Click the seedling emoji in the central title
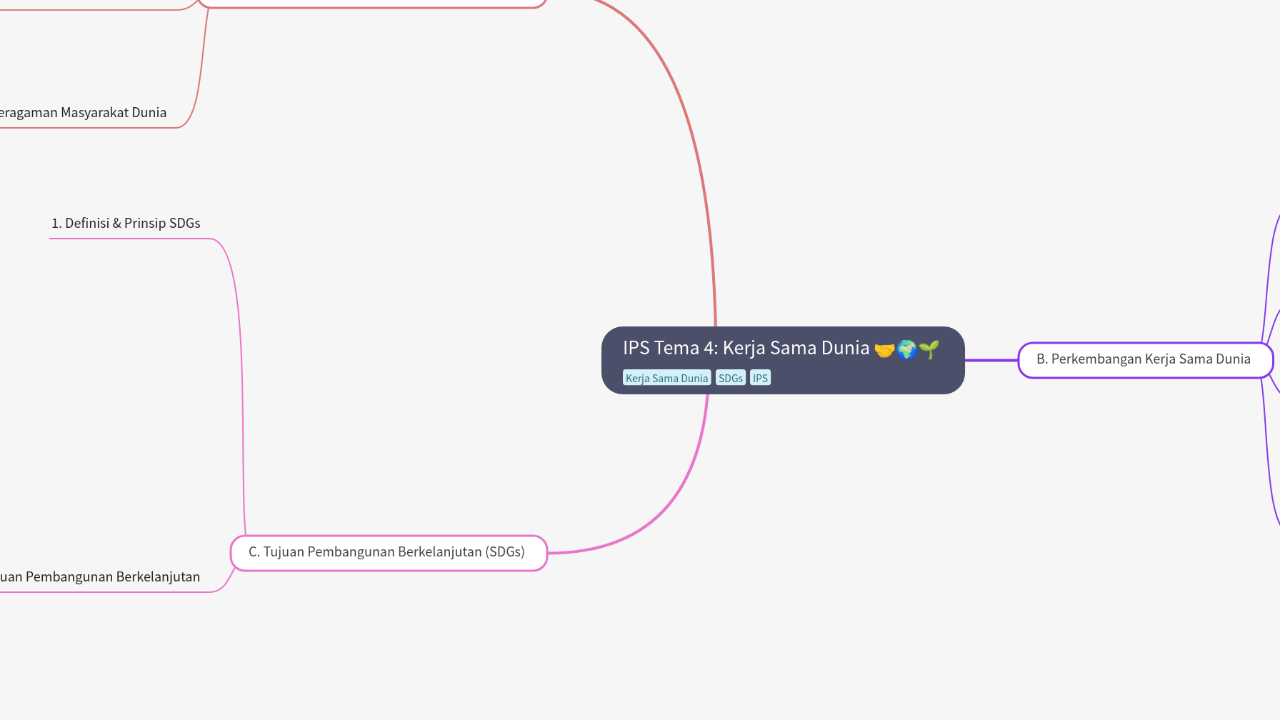 pyautogui.click(x=930, y=350)
